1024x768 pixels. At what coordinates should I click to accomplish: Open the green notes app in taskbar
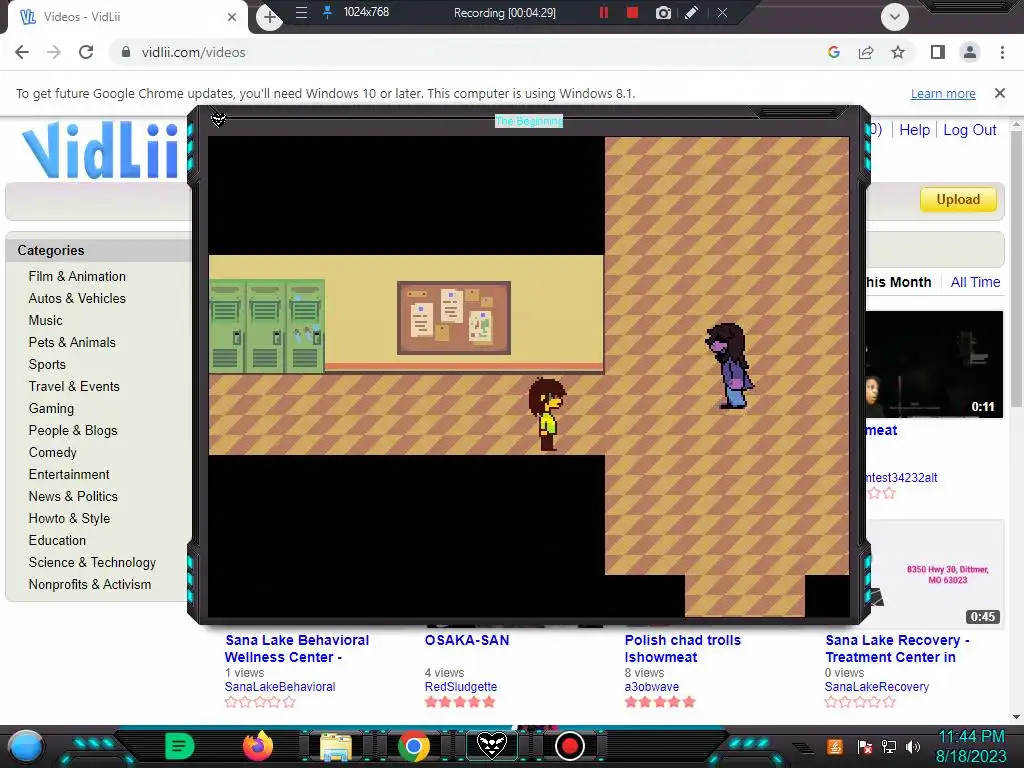click(x=180, y=746)
